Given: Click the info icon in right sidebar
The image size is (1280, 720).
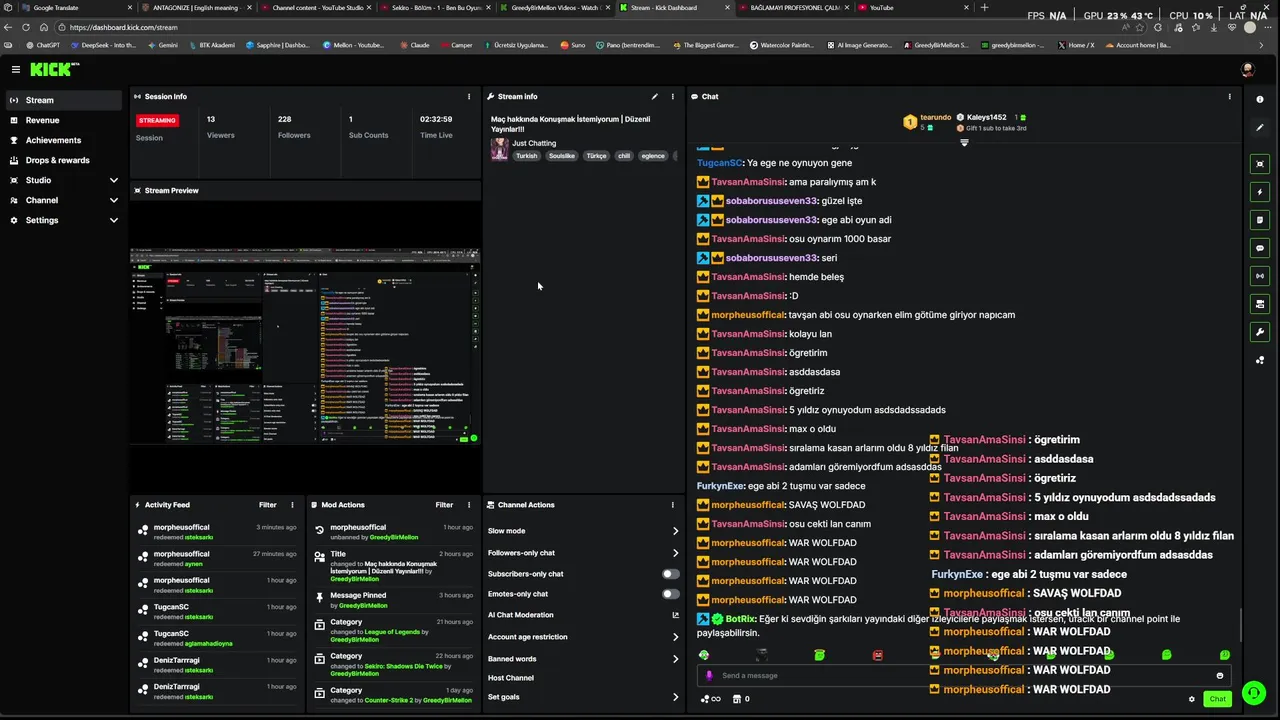Looking at the screenshot, I should [x=1260, y=99].
